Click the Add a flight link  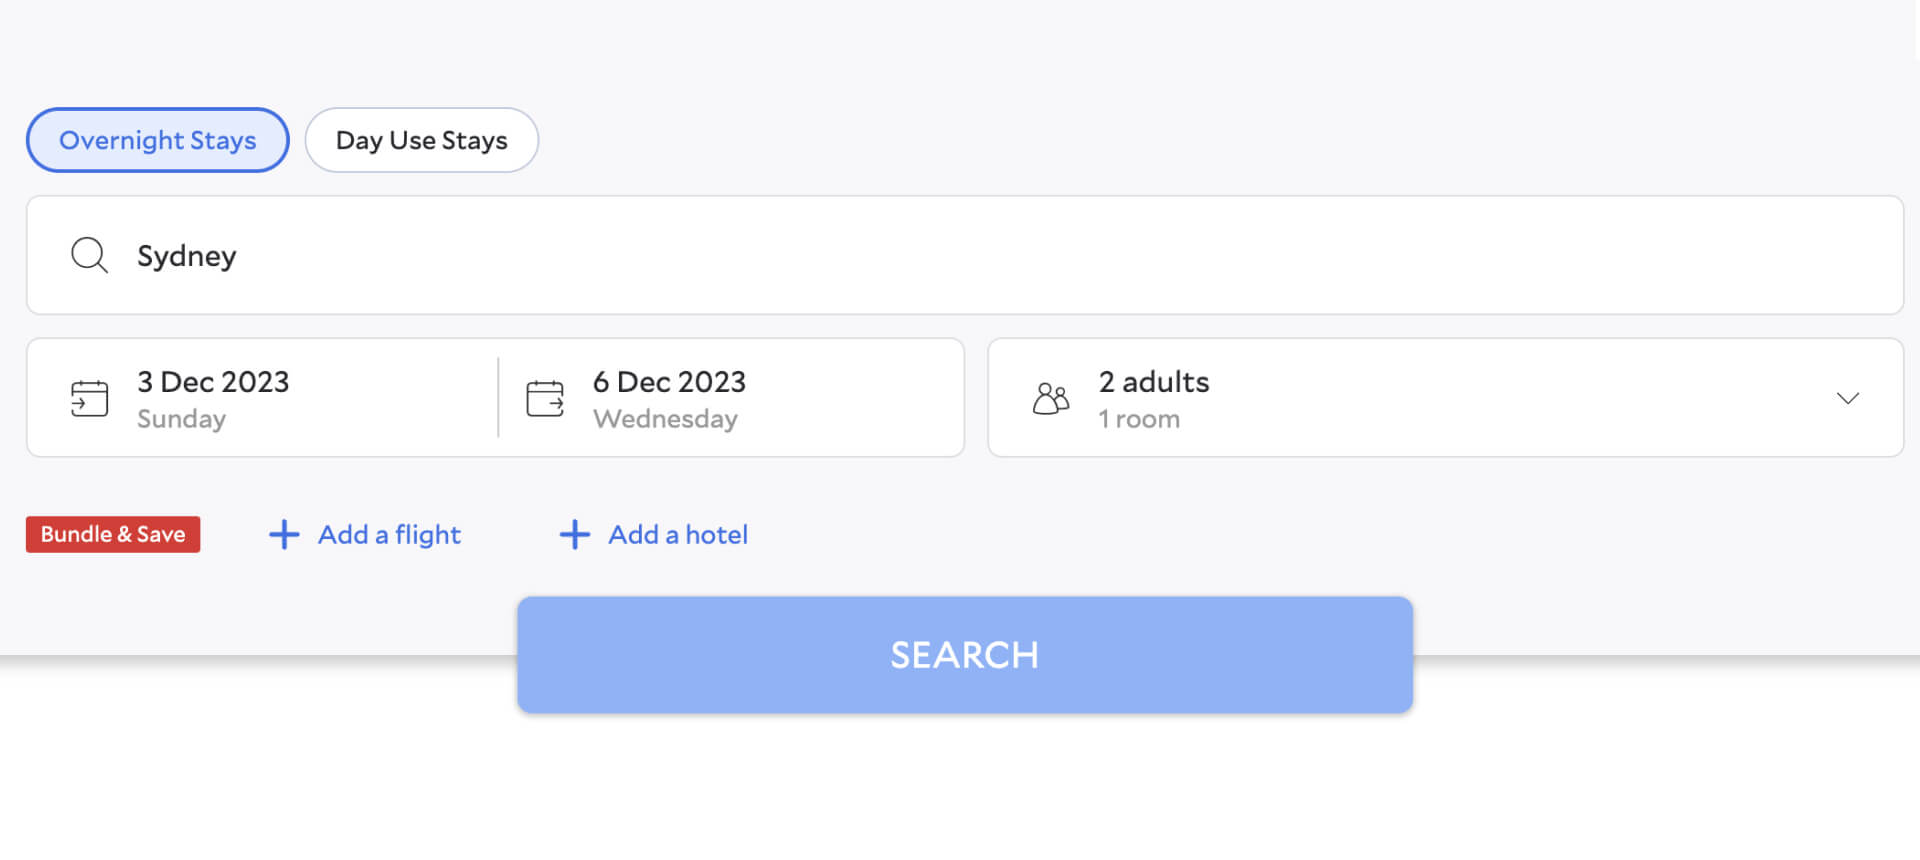(389, 534)
